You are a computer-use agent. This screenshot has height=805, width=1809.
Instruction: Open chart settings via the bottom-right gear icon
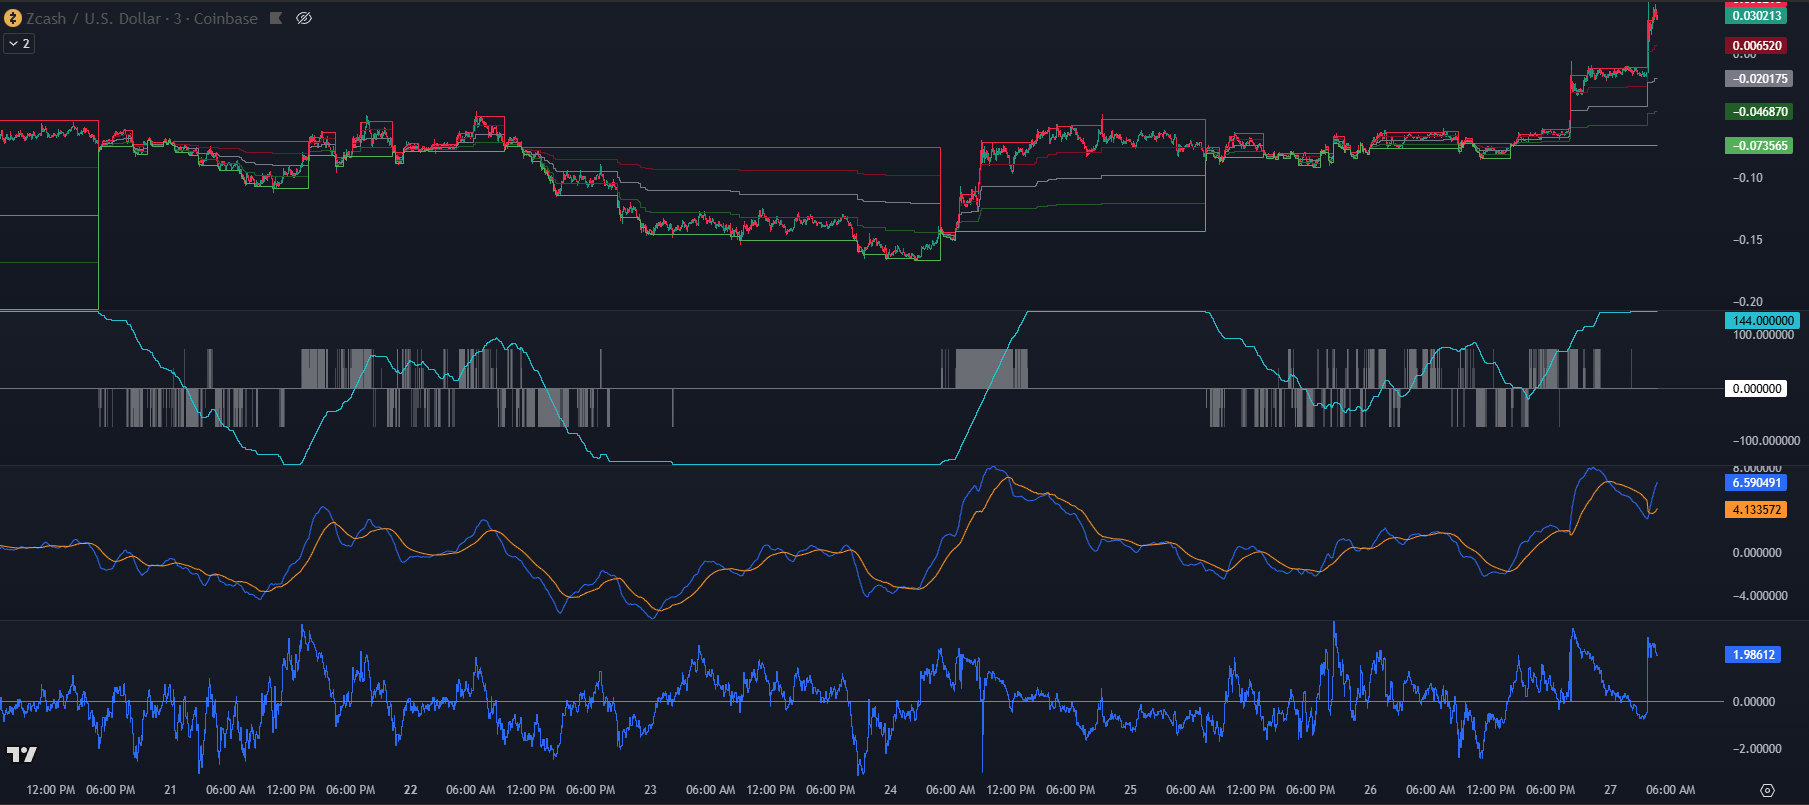tap(1767, 790)
